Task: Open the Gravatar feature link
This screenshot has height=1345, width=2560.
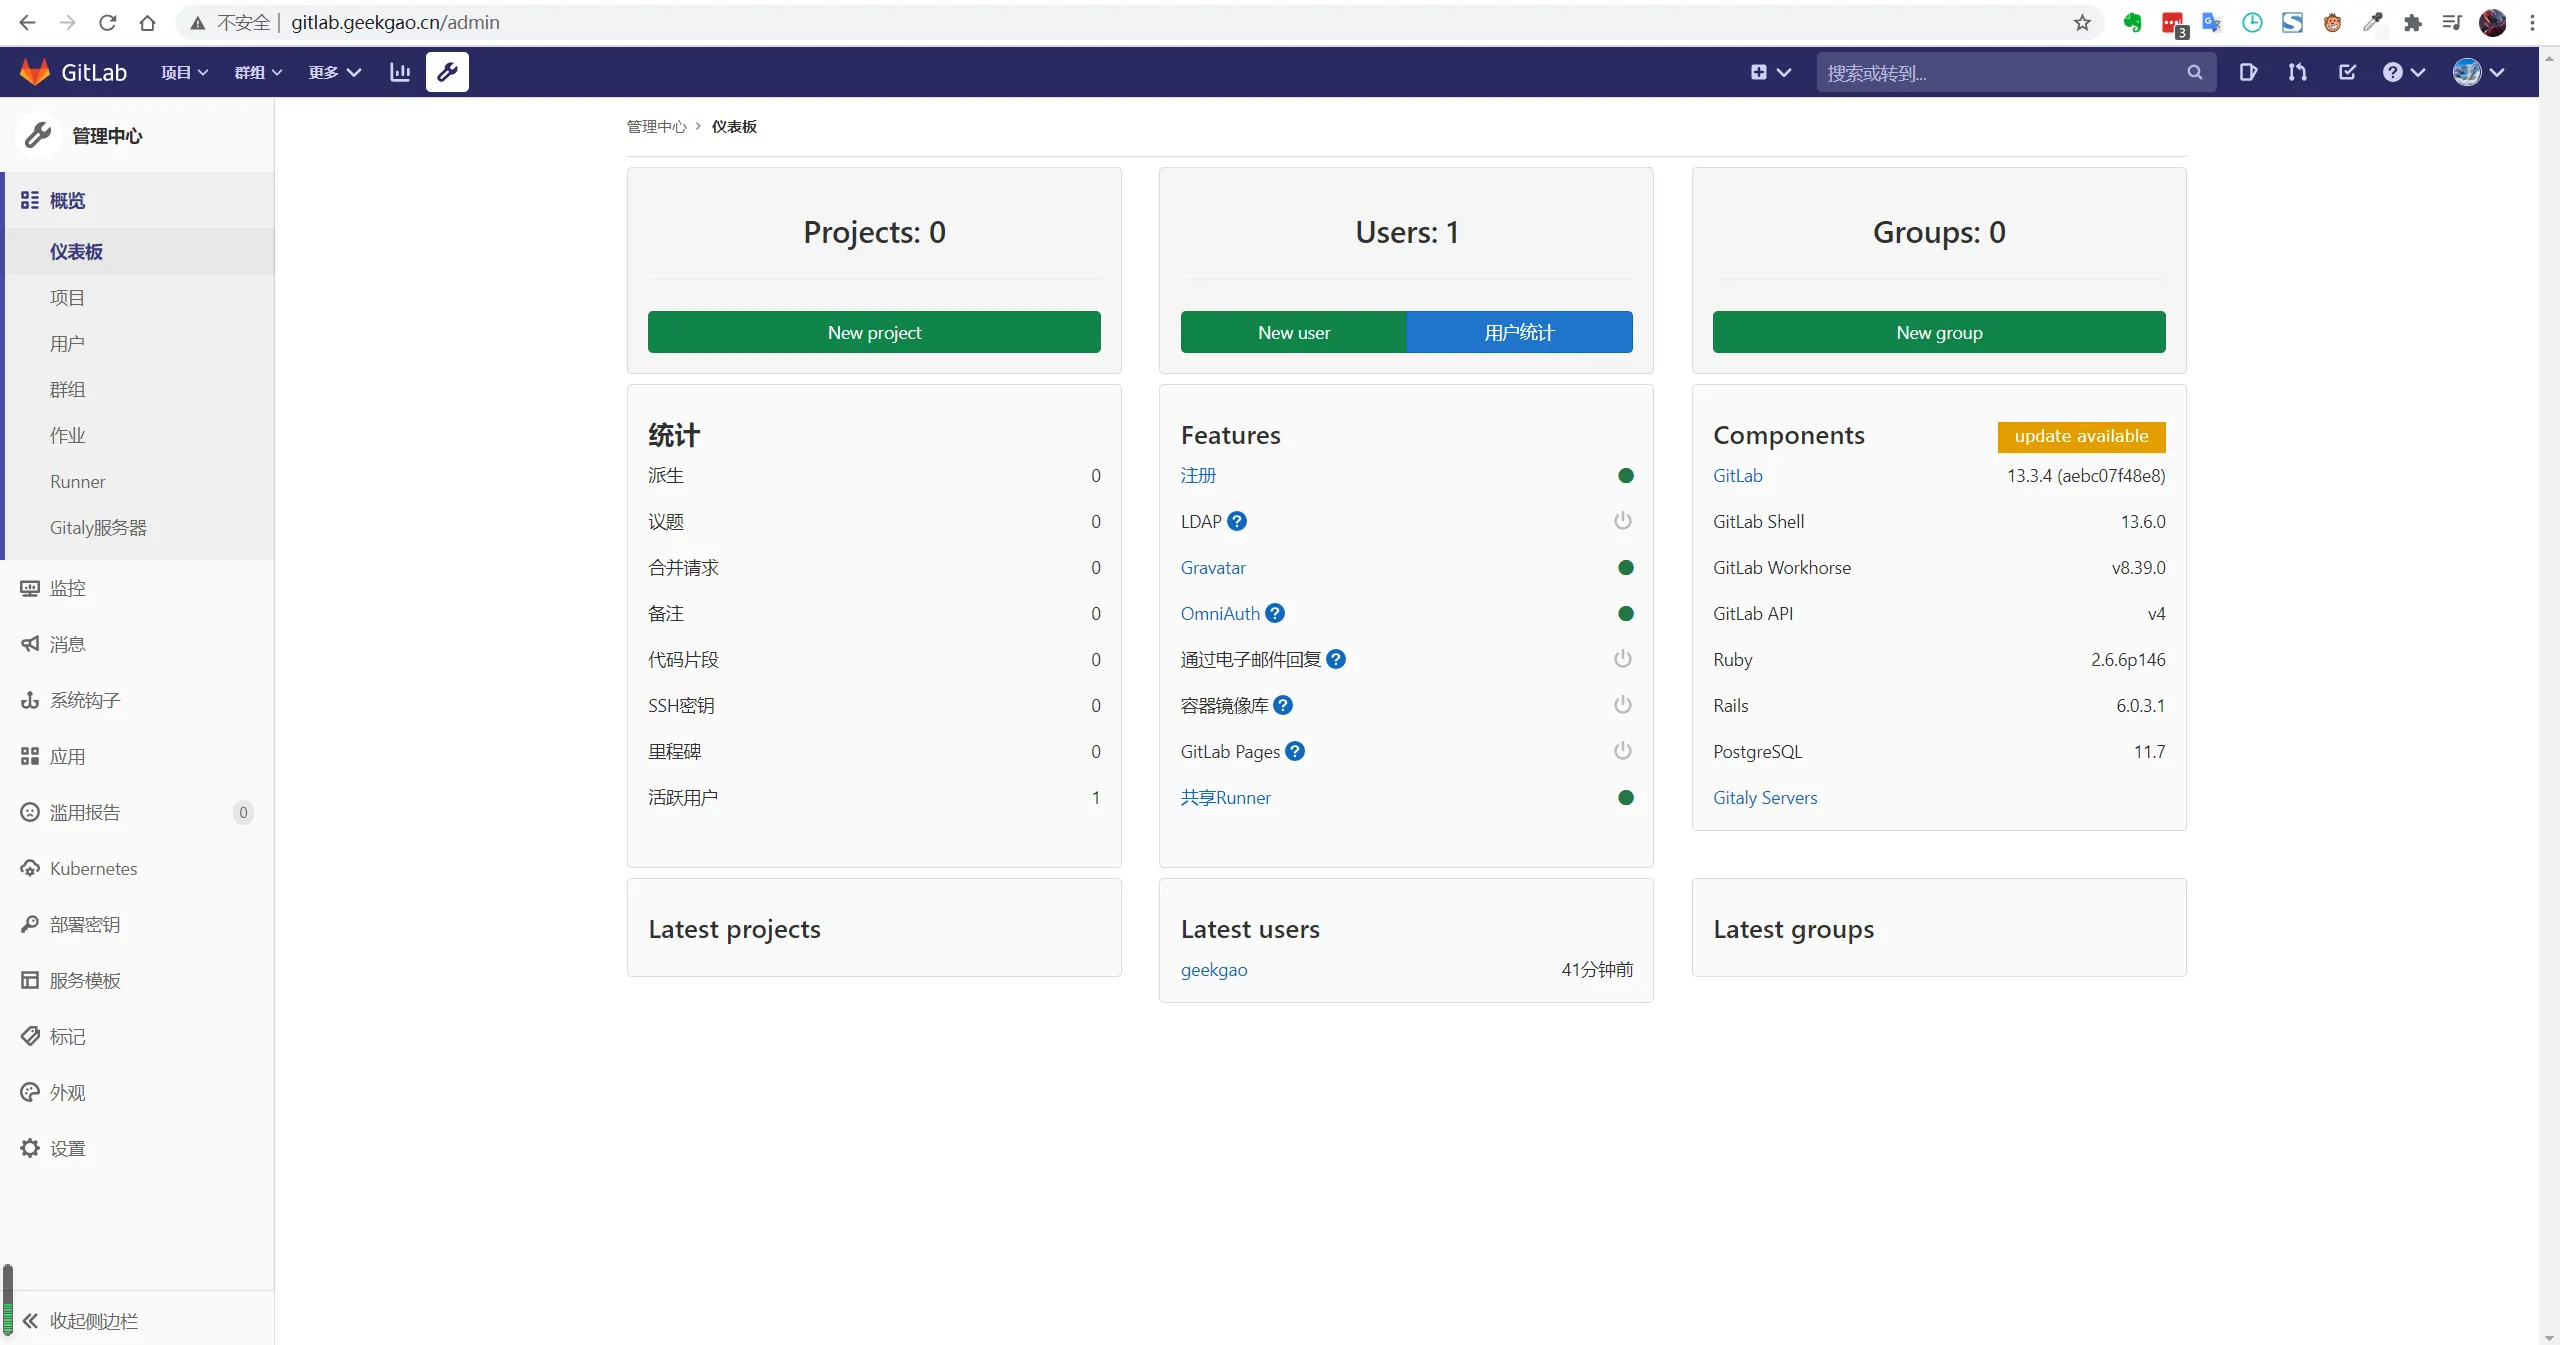Action: pyautogui.click(x=1213, y=567)
